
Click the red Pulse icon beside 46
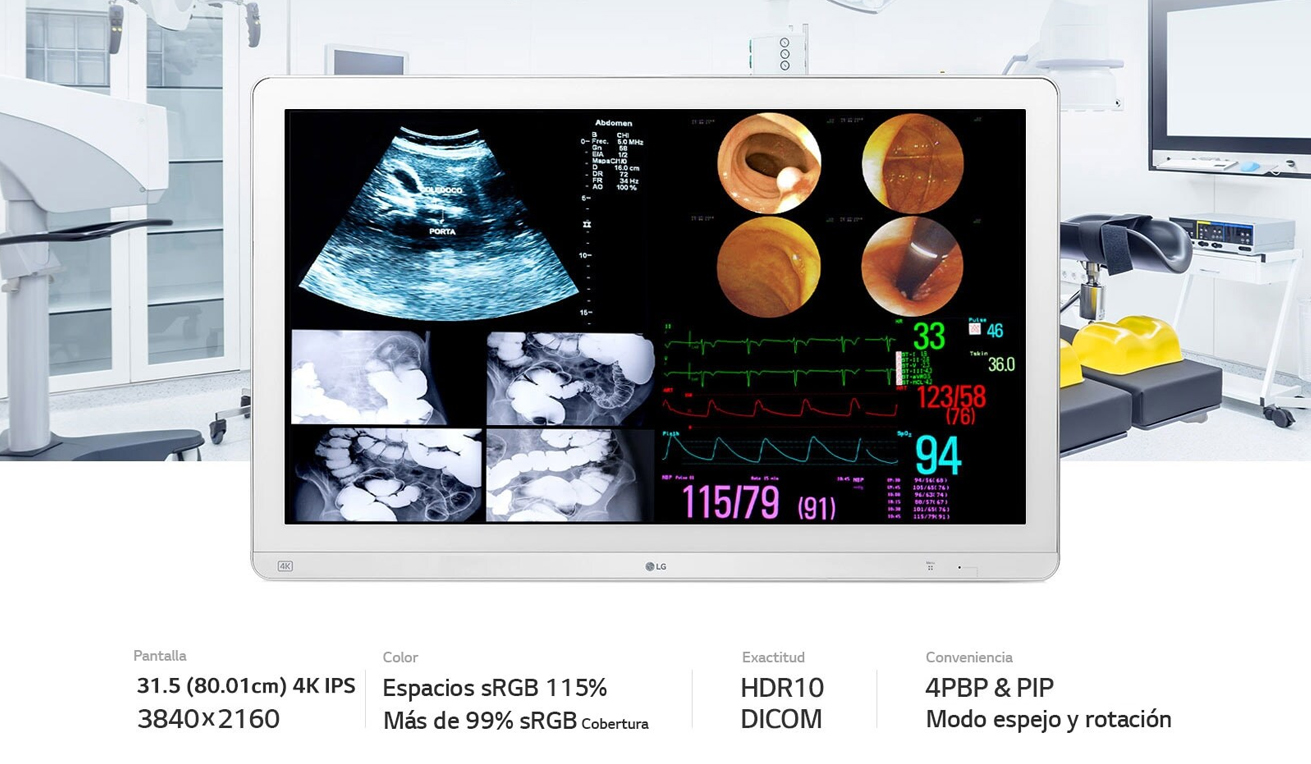point(975,329)
